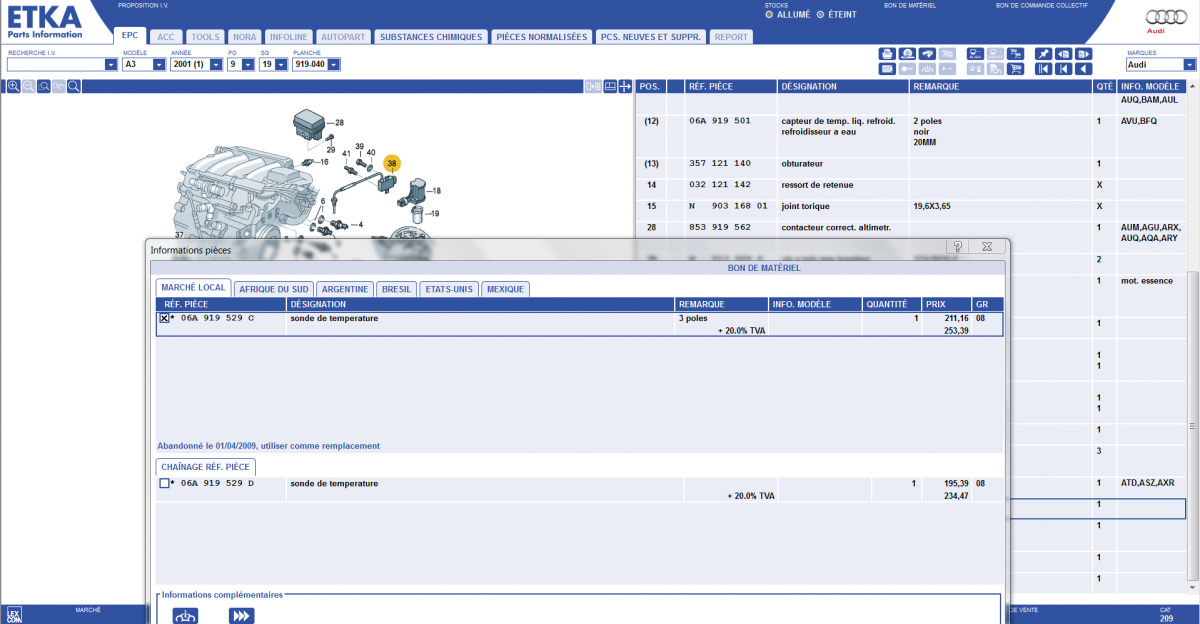Check the box for part 06A 919 529 D
This screenshot has width=1200, height=624.
[164, 484]
